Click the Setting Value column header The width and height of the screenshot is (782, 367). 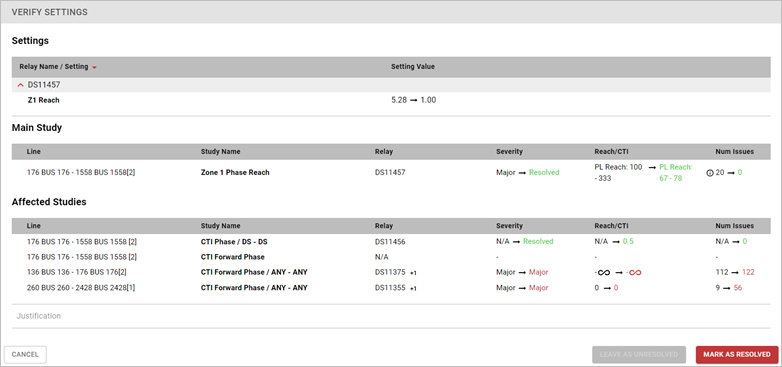coord(412,67)
